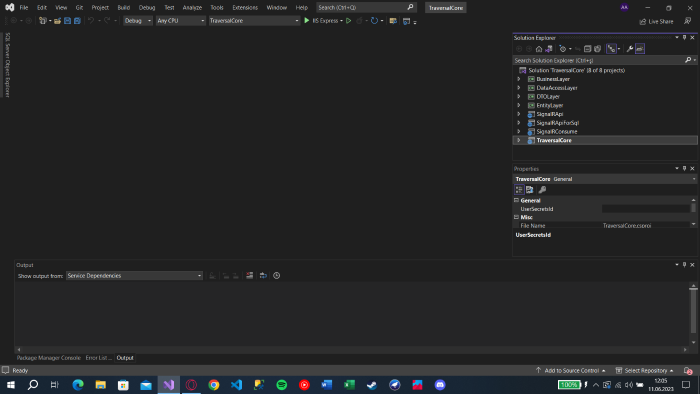
Task: Open the Build menu
Action: click(x=124, y=8)
